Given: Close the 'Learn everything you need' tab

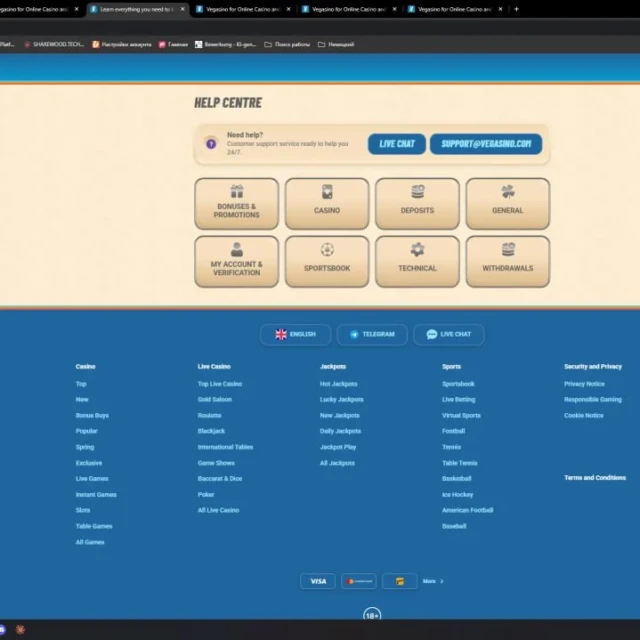Looking at the screenshot, I should (x=182, y=9).
